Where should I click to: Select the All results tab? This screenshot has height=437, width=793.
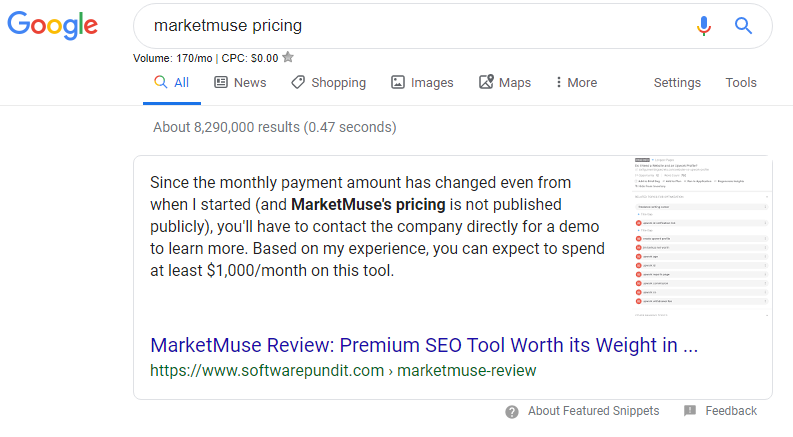[x=172, y=83]
